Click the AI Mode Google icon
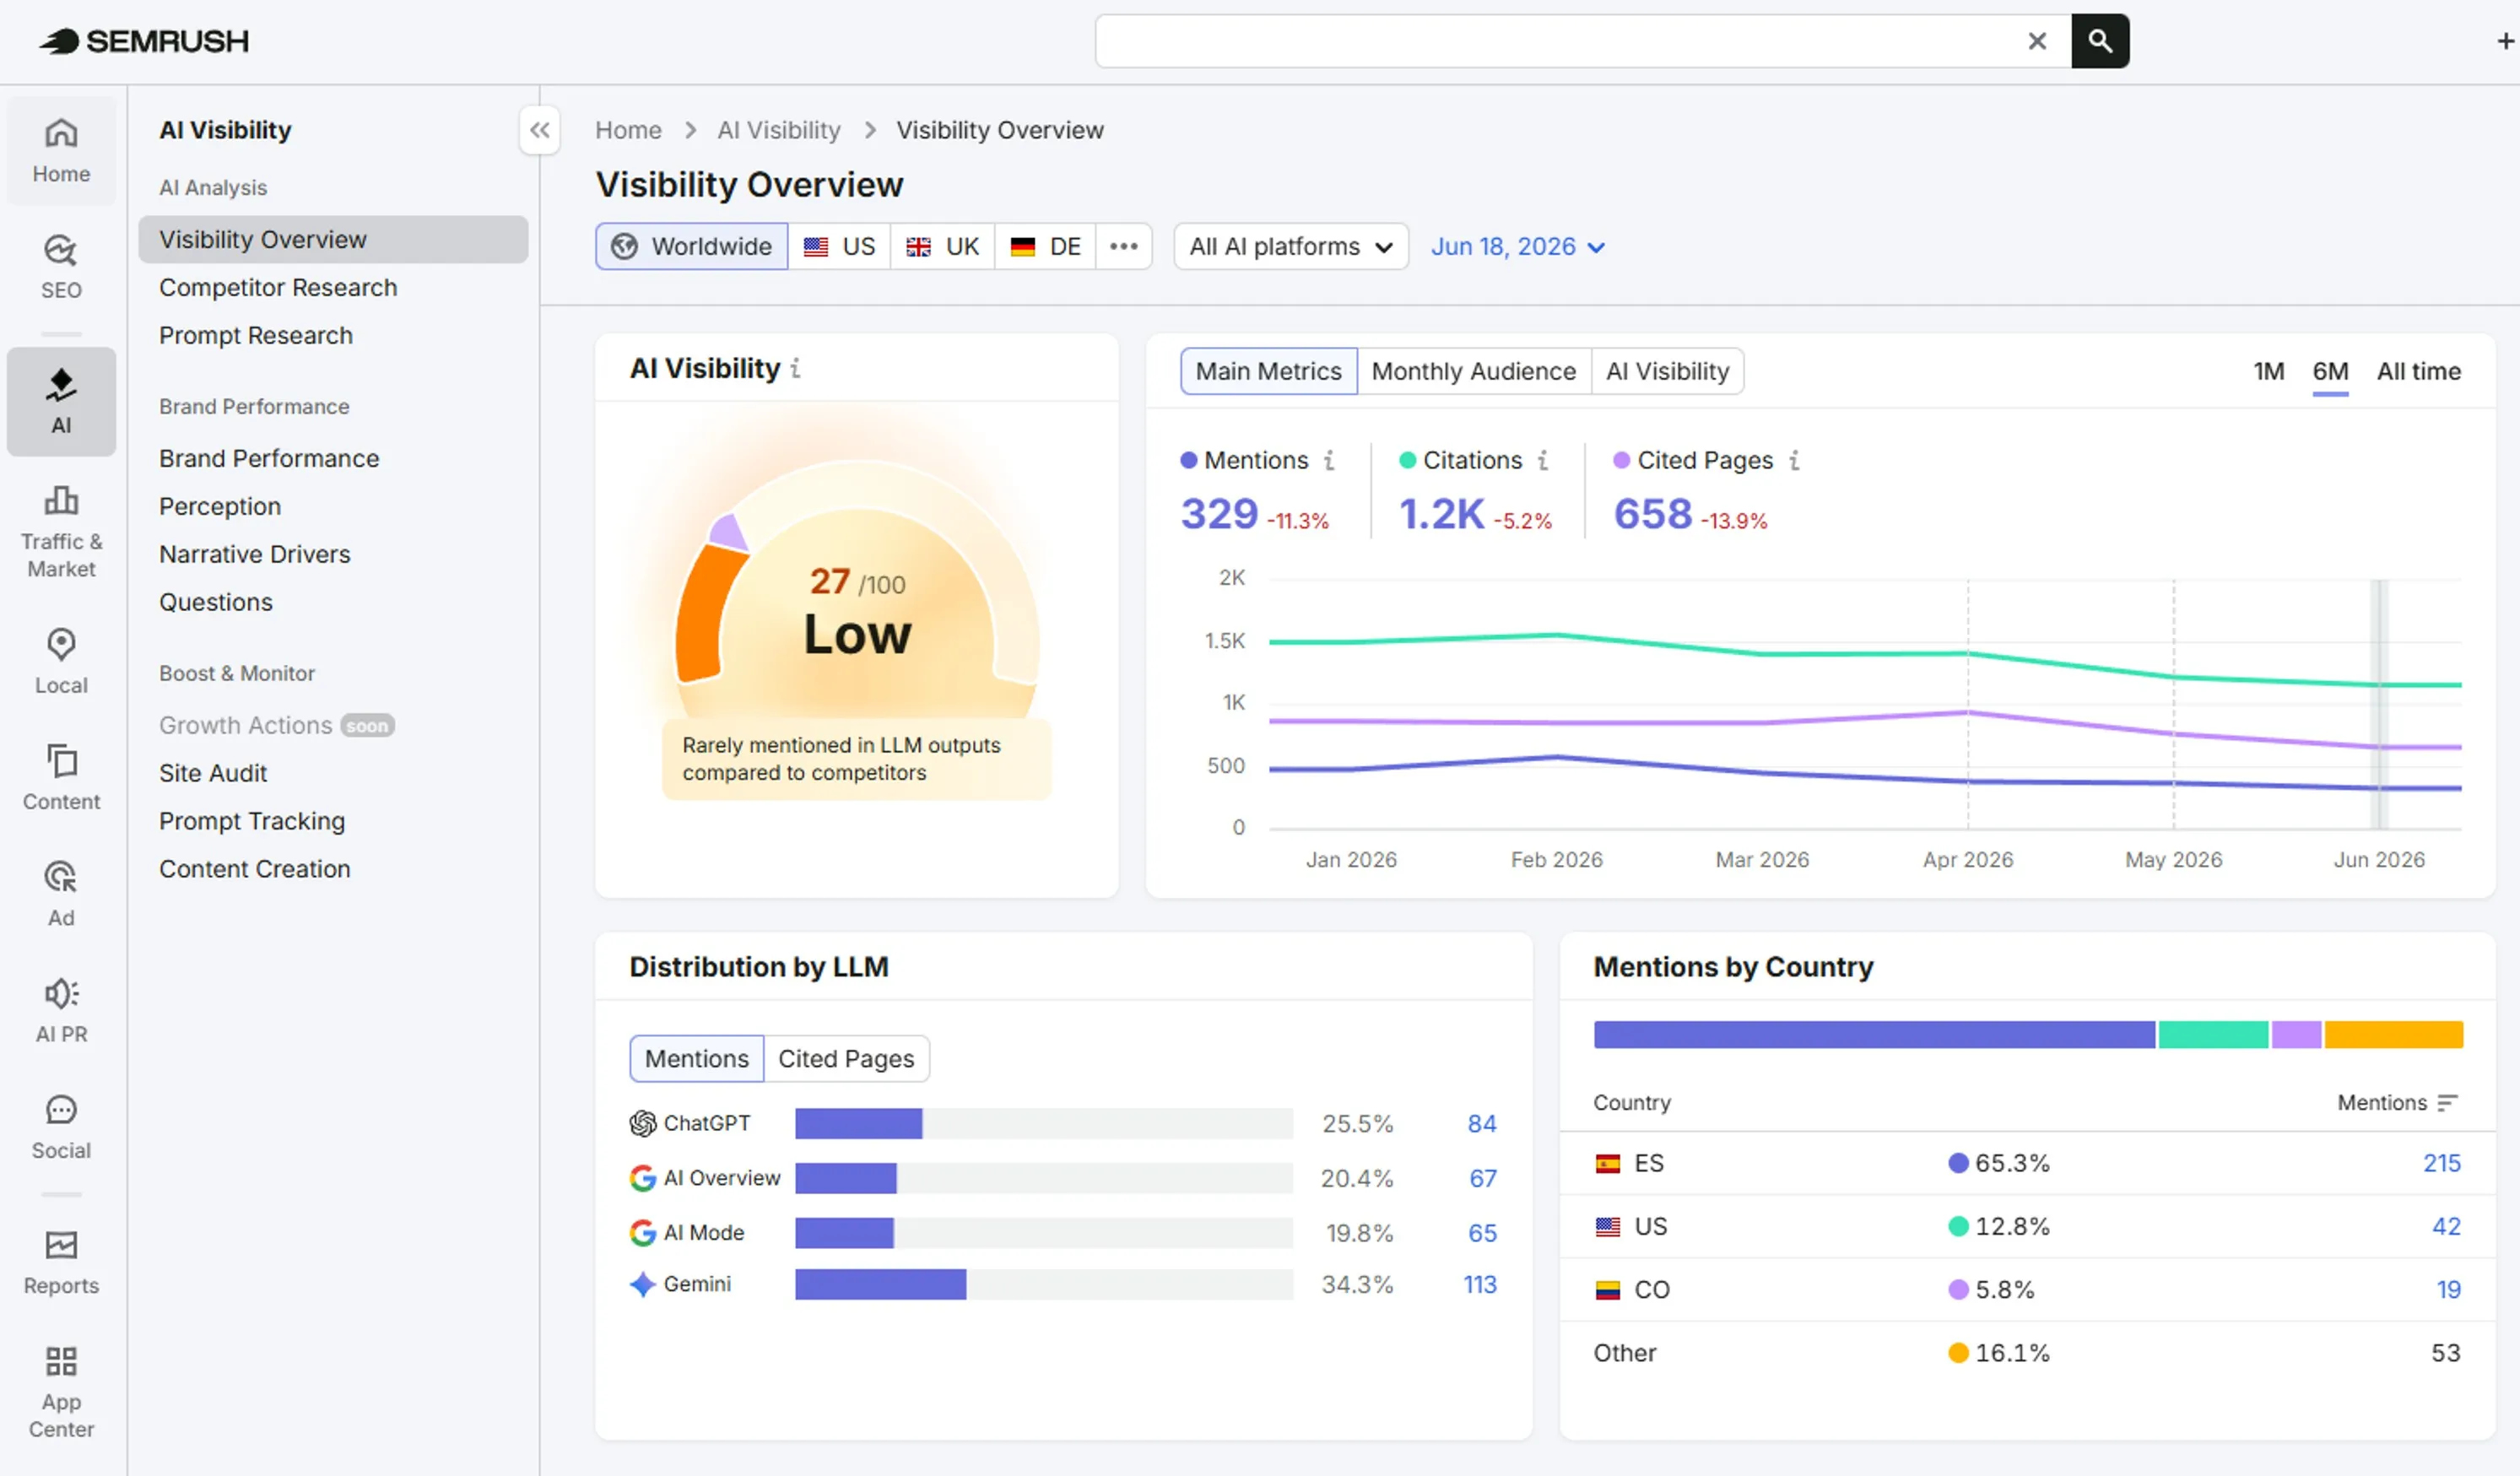 (x=643, y=1233)
